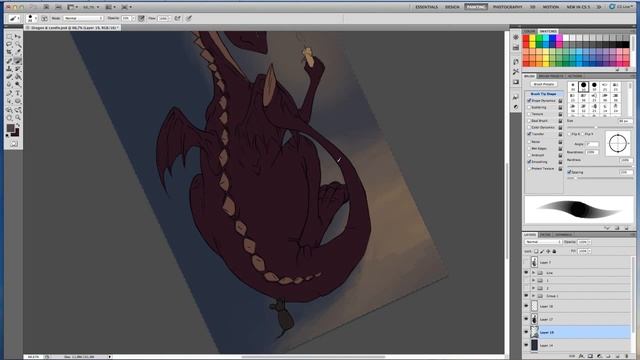Open the Flow dropdown arrow
Viewport: 640px width, 360px height.
click(x=170, y=18)
